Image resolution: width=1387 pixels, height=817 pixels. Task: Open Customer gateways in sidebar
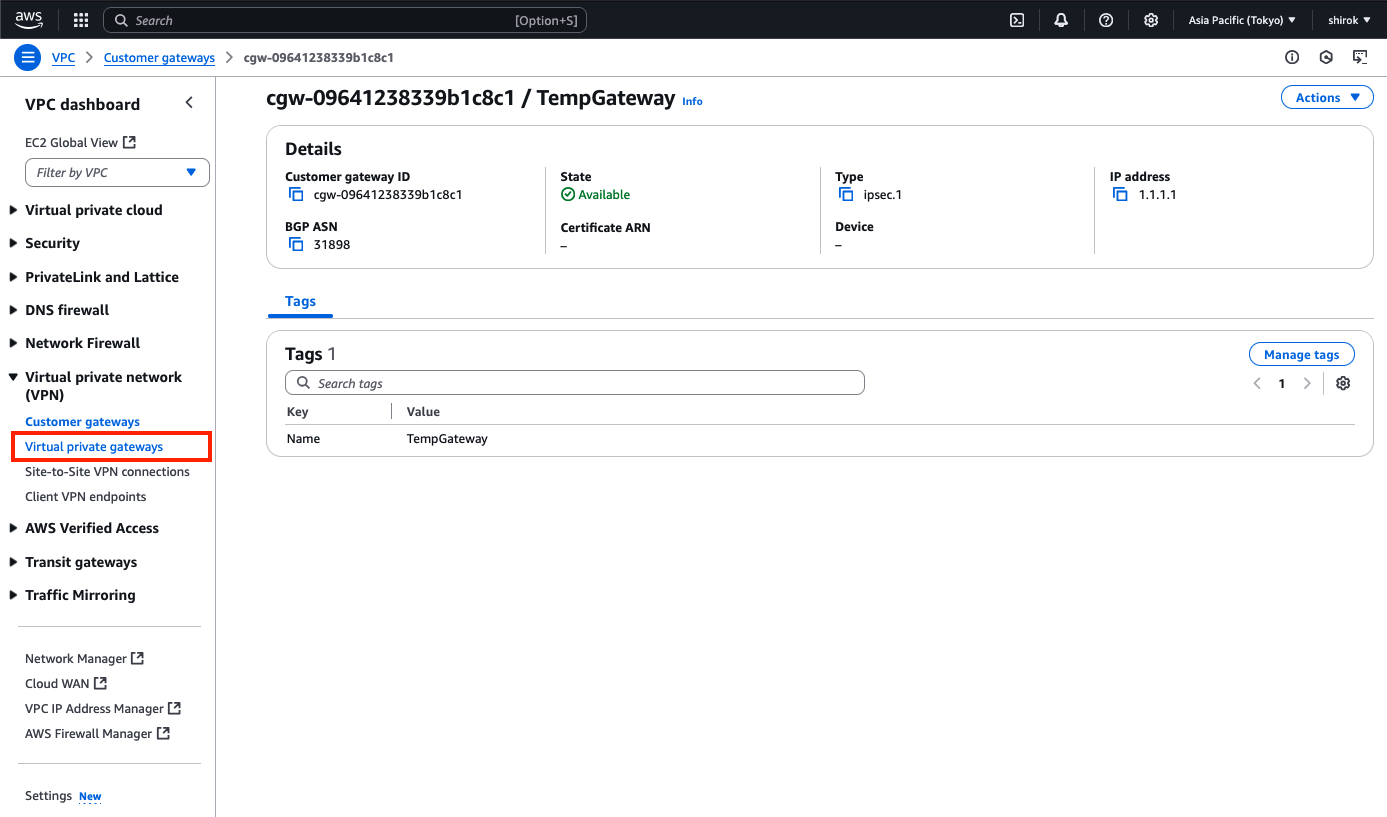82,422
